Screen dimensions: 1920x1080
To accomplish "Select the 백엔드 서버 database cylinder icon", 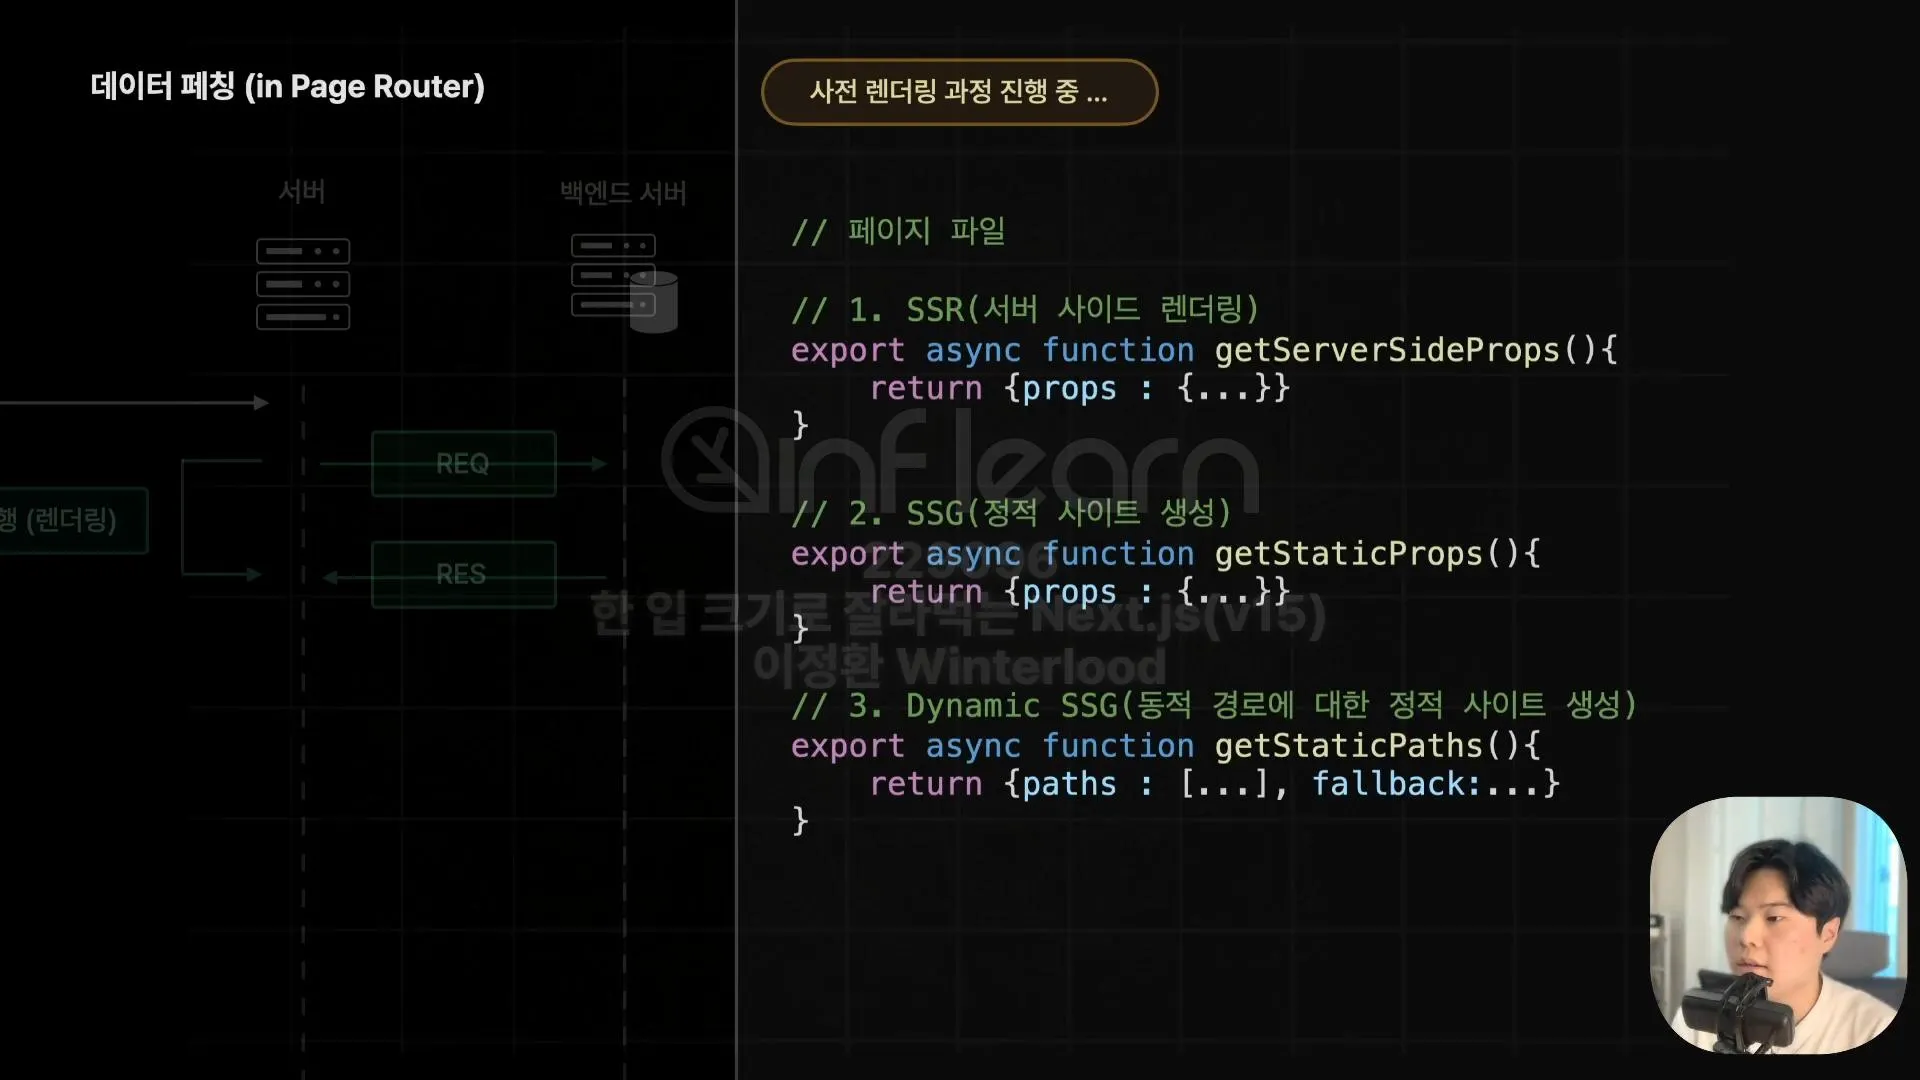I will click(x=661, y=300).
